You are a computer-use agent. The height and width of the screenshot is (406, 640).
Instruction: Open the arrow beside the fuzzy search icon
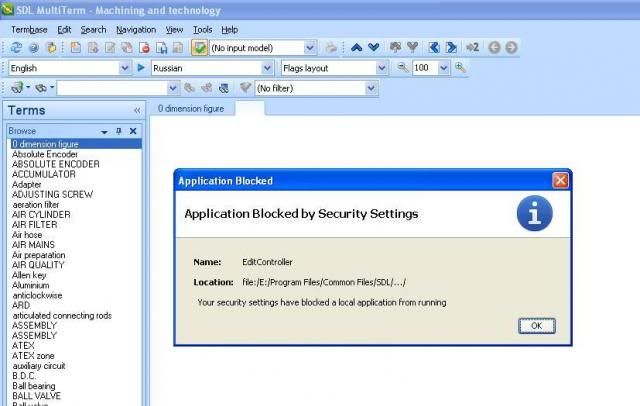(52, 87)
